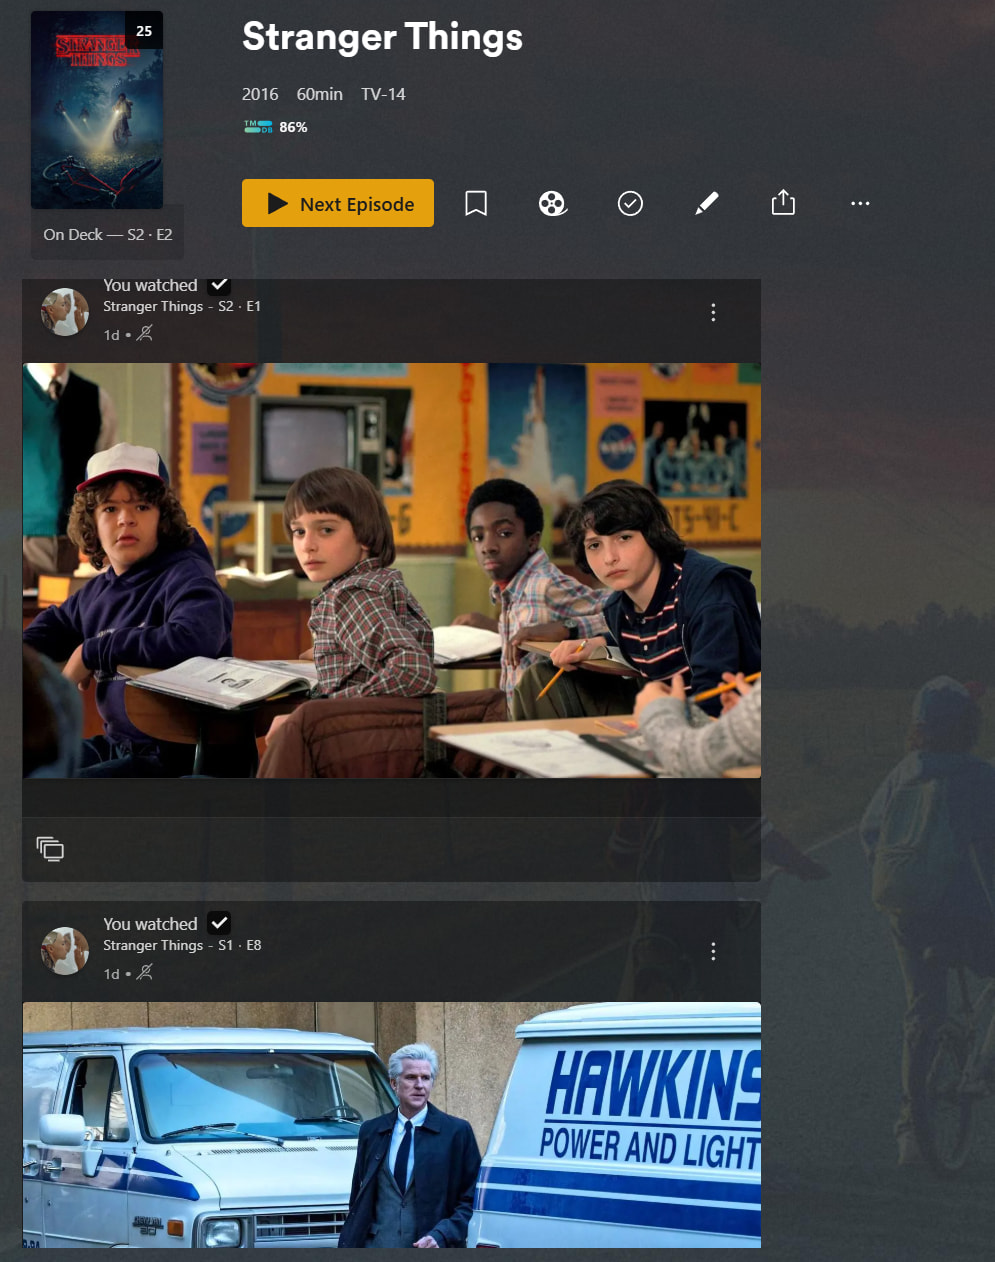Viewport: 995px width, 1262px height.
Task: Click the TMDB 86% rating
Action: pyautogui.click(x=276, y=127)
